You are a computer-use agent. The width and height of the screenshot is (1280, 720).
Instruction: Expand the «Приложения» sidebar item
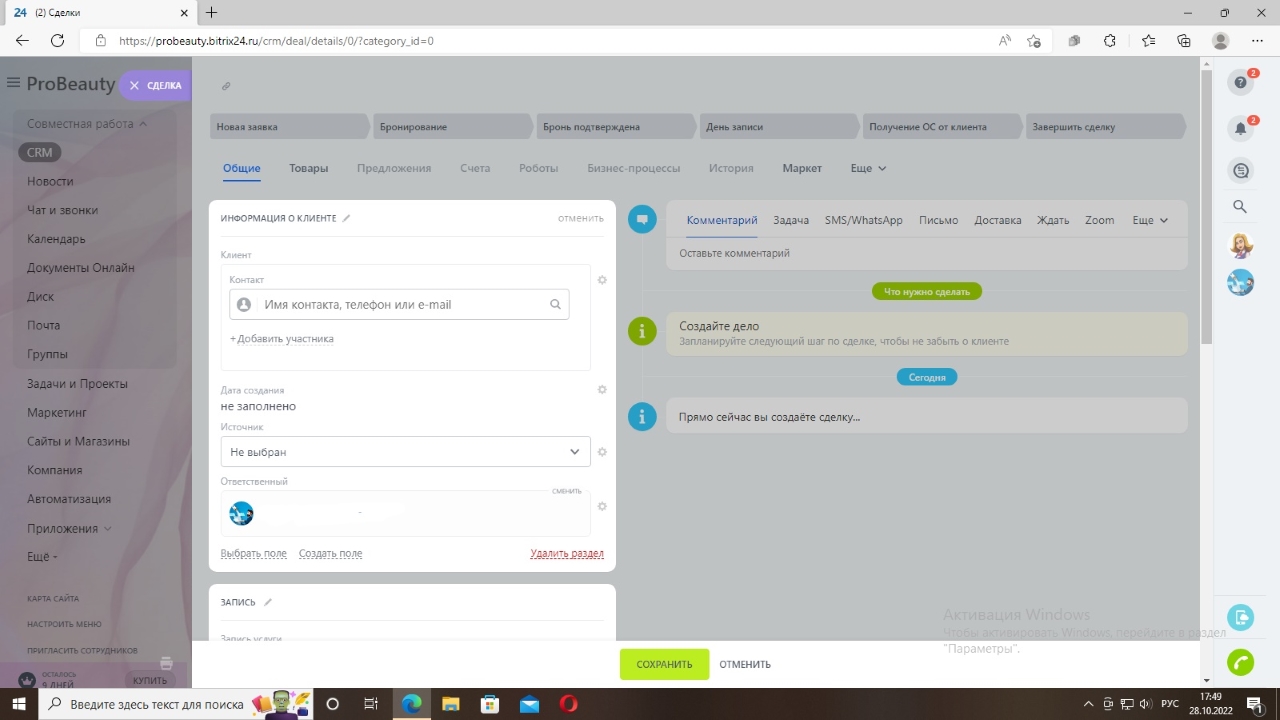click(69, 528)
